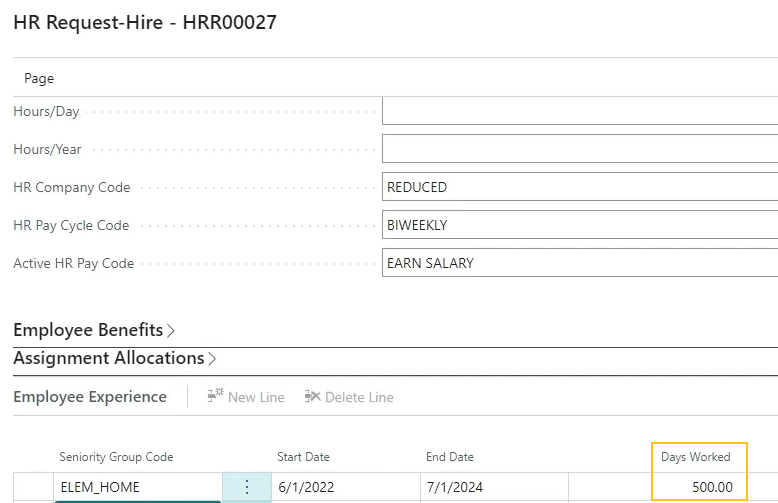This screenshot has height=503, width=778.
Task: Click the Start Date column header
Action: pos(303,457)
